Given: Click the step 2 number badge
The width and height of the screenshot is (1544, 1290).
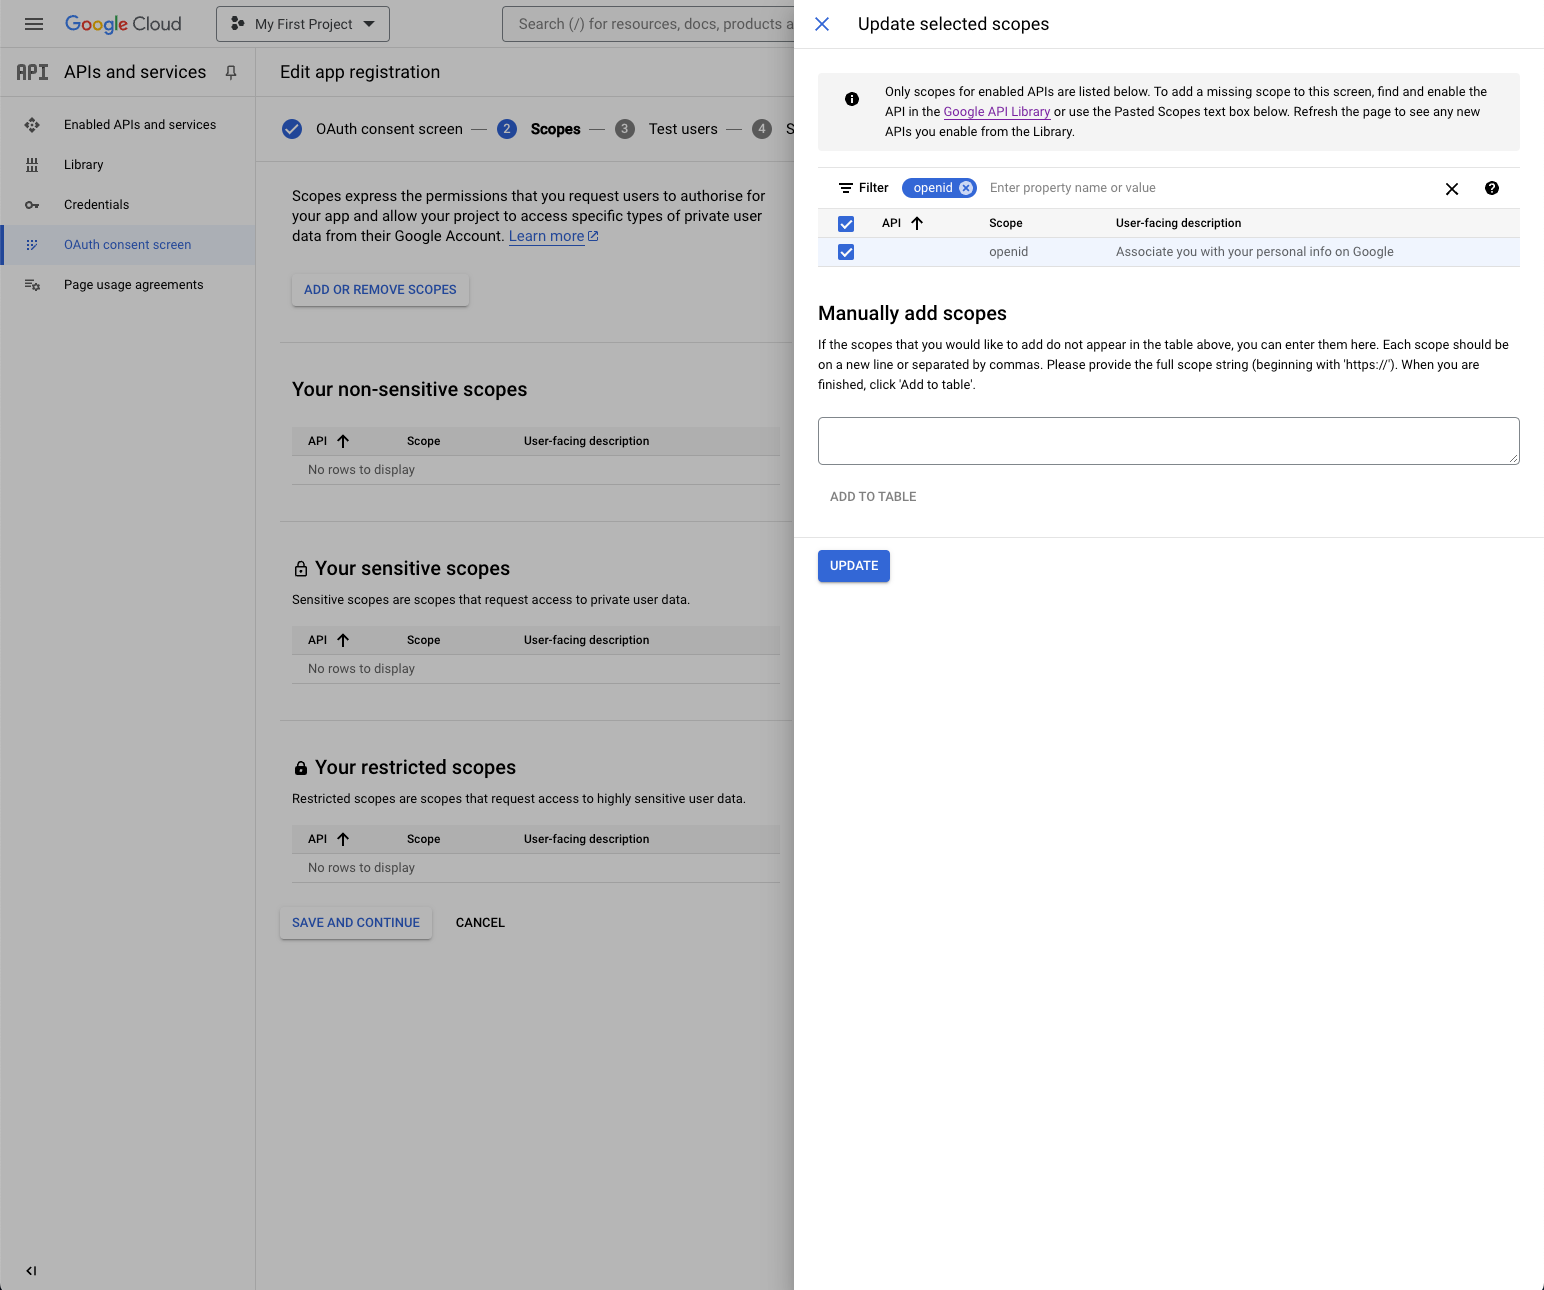Looking at the screenshot, I should [x=507, y=129].
